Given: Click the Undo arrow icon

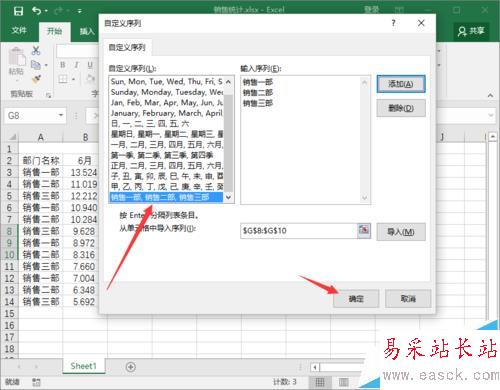Looking at the screenshot, I should point(37,11).
